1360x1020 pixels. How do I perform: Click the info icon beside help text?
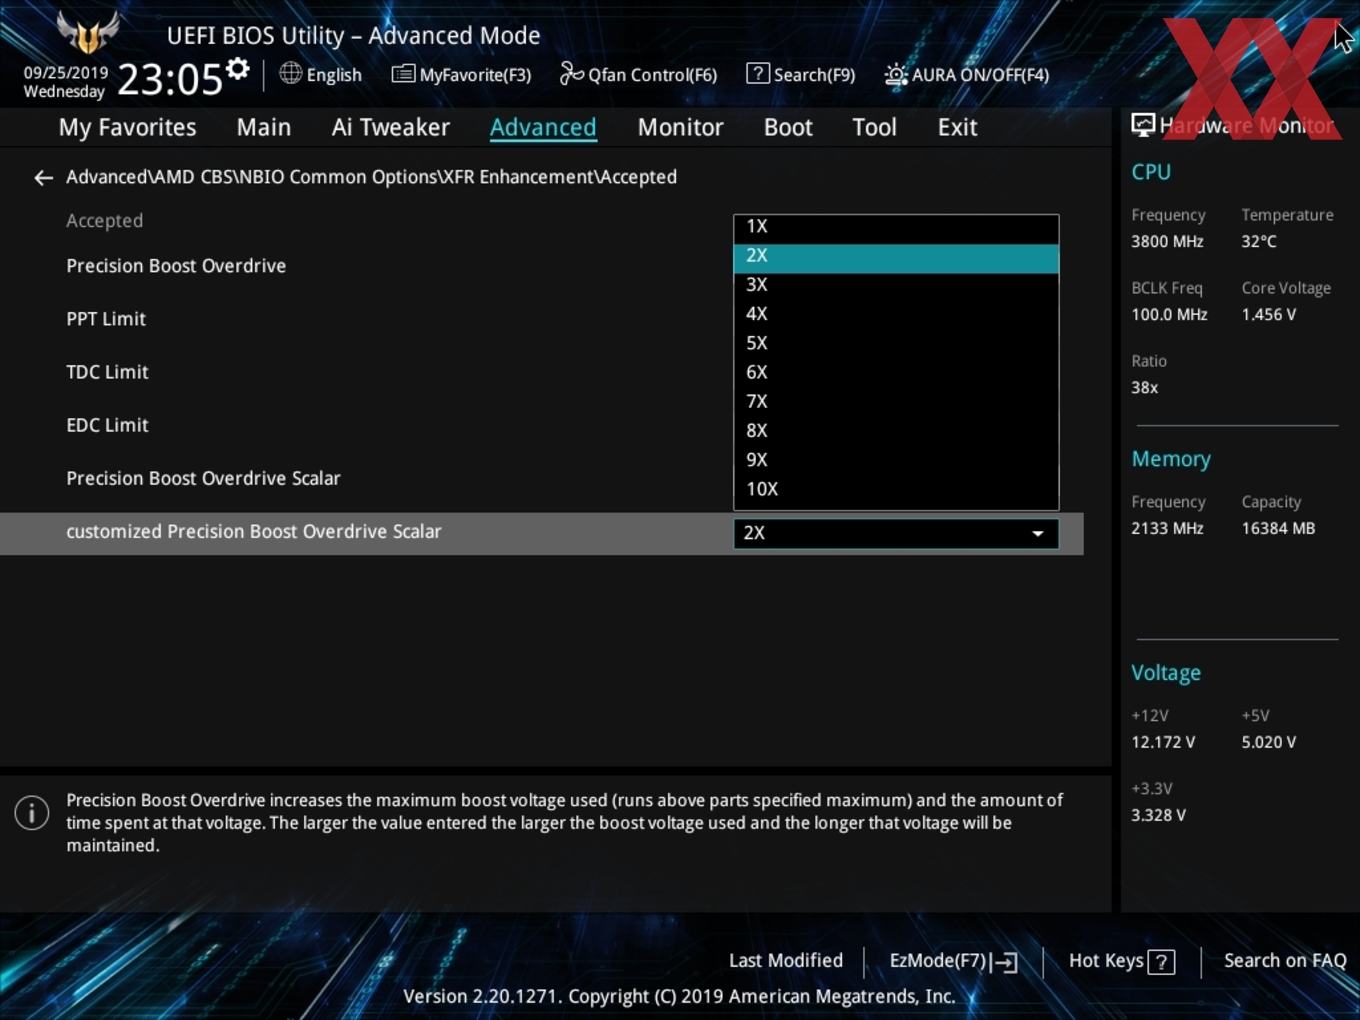click(x=32, y=812)
